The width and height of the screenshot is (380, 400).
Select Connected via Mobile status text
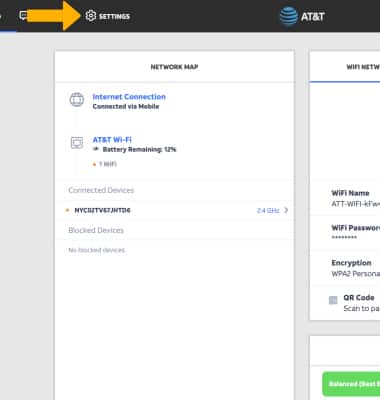click(x=126, y=106)
